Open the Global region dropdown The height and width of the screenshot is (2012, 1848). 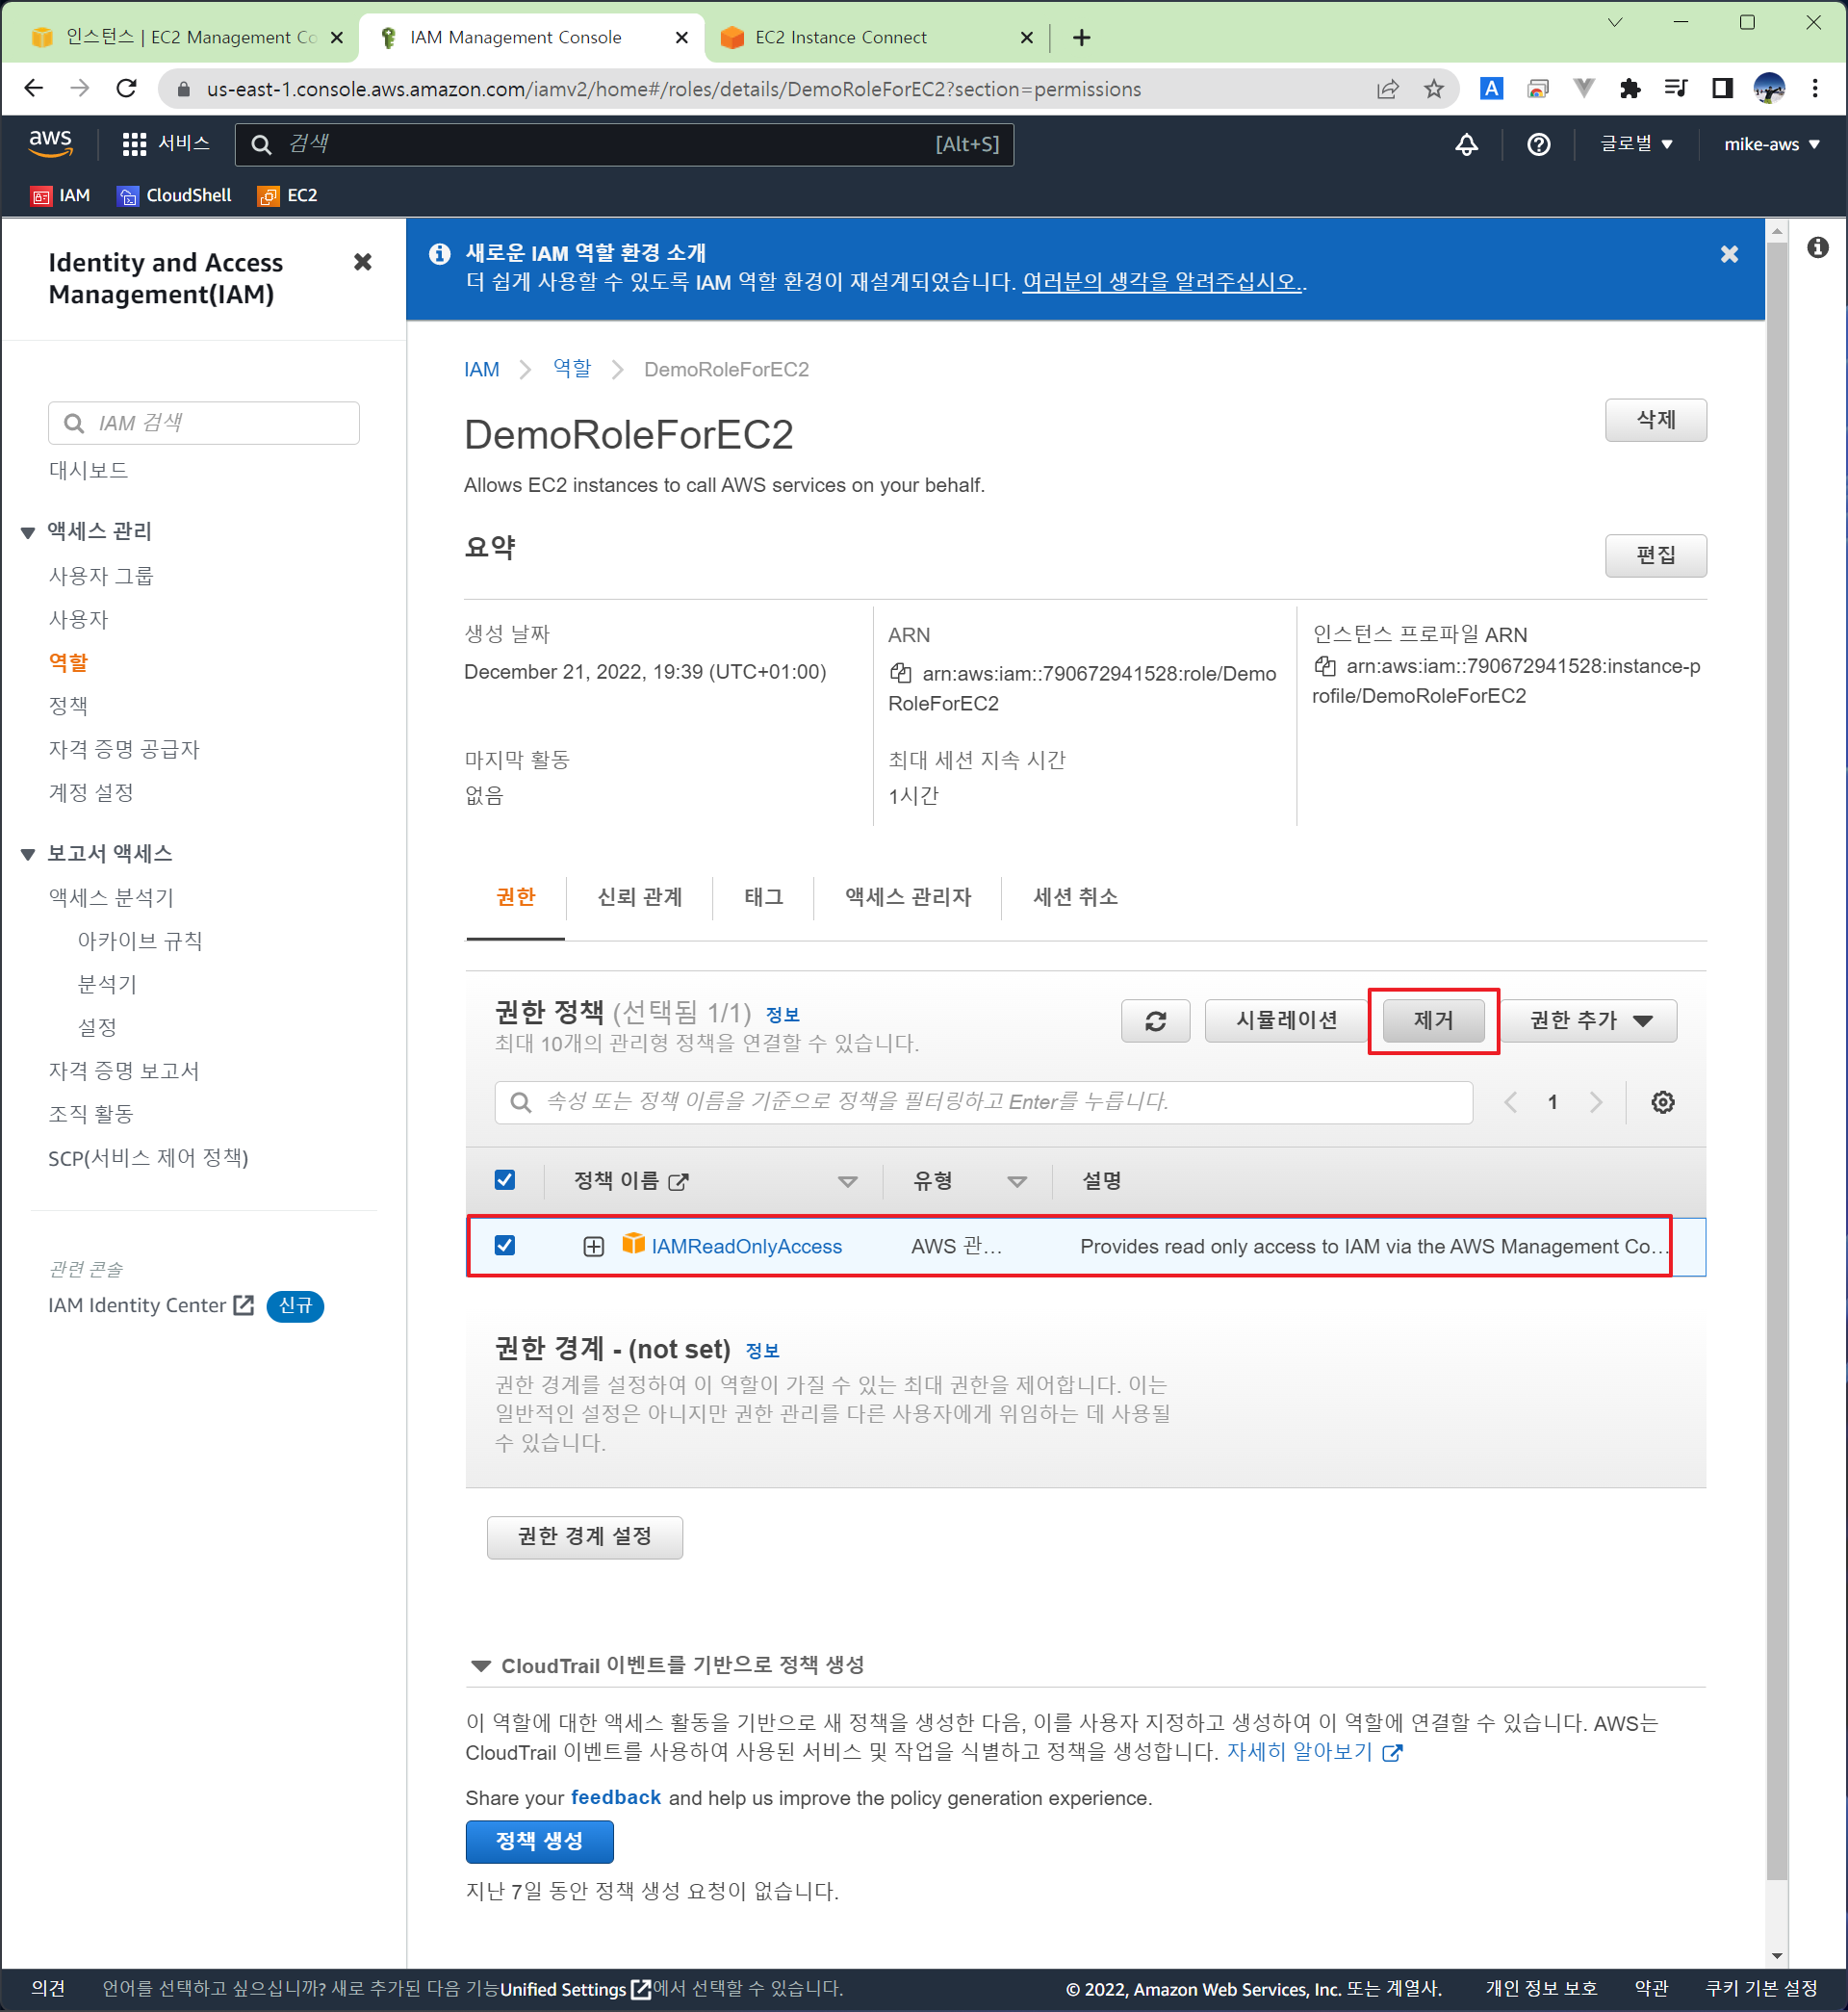1636,144
